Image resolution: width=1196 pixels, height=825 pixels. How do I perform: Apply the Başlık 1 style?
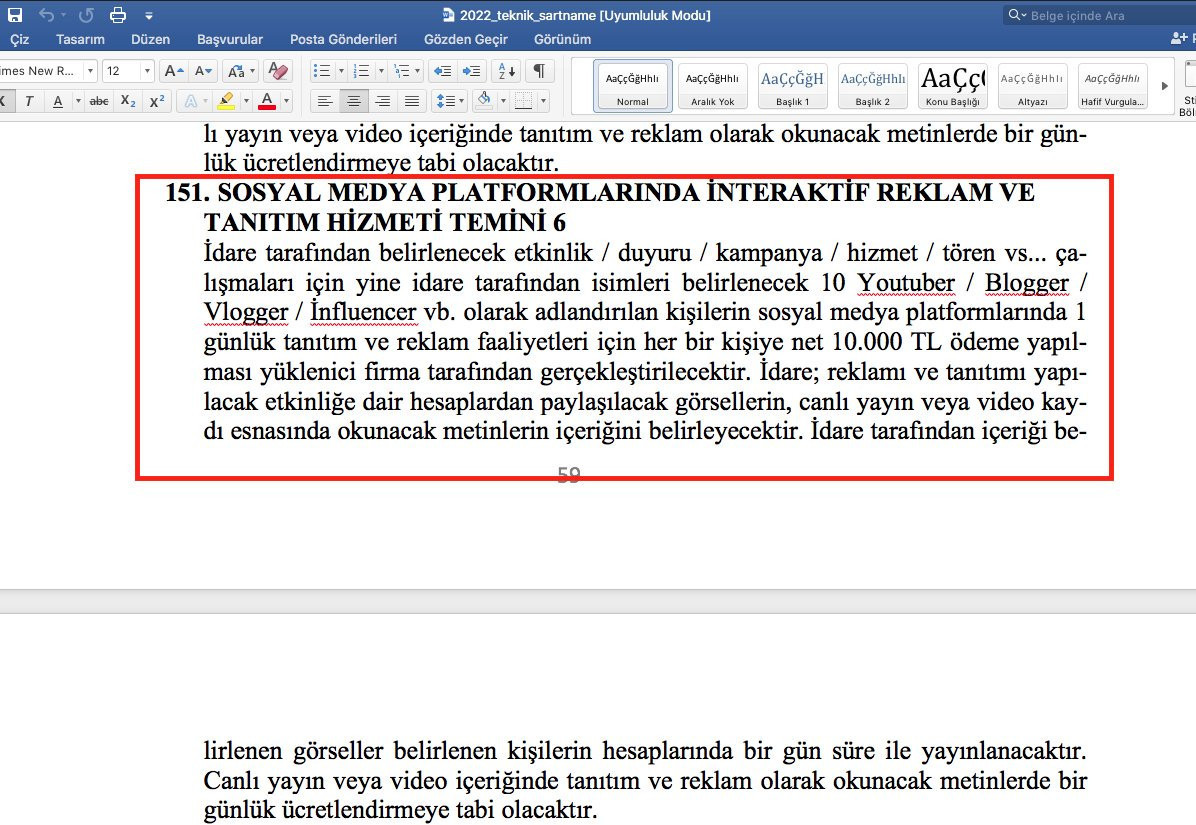click(x=792, y=86)
